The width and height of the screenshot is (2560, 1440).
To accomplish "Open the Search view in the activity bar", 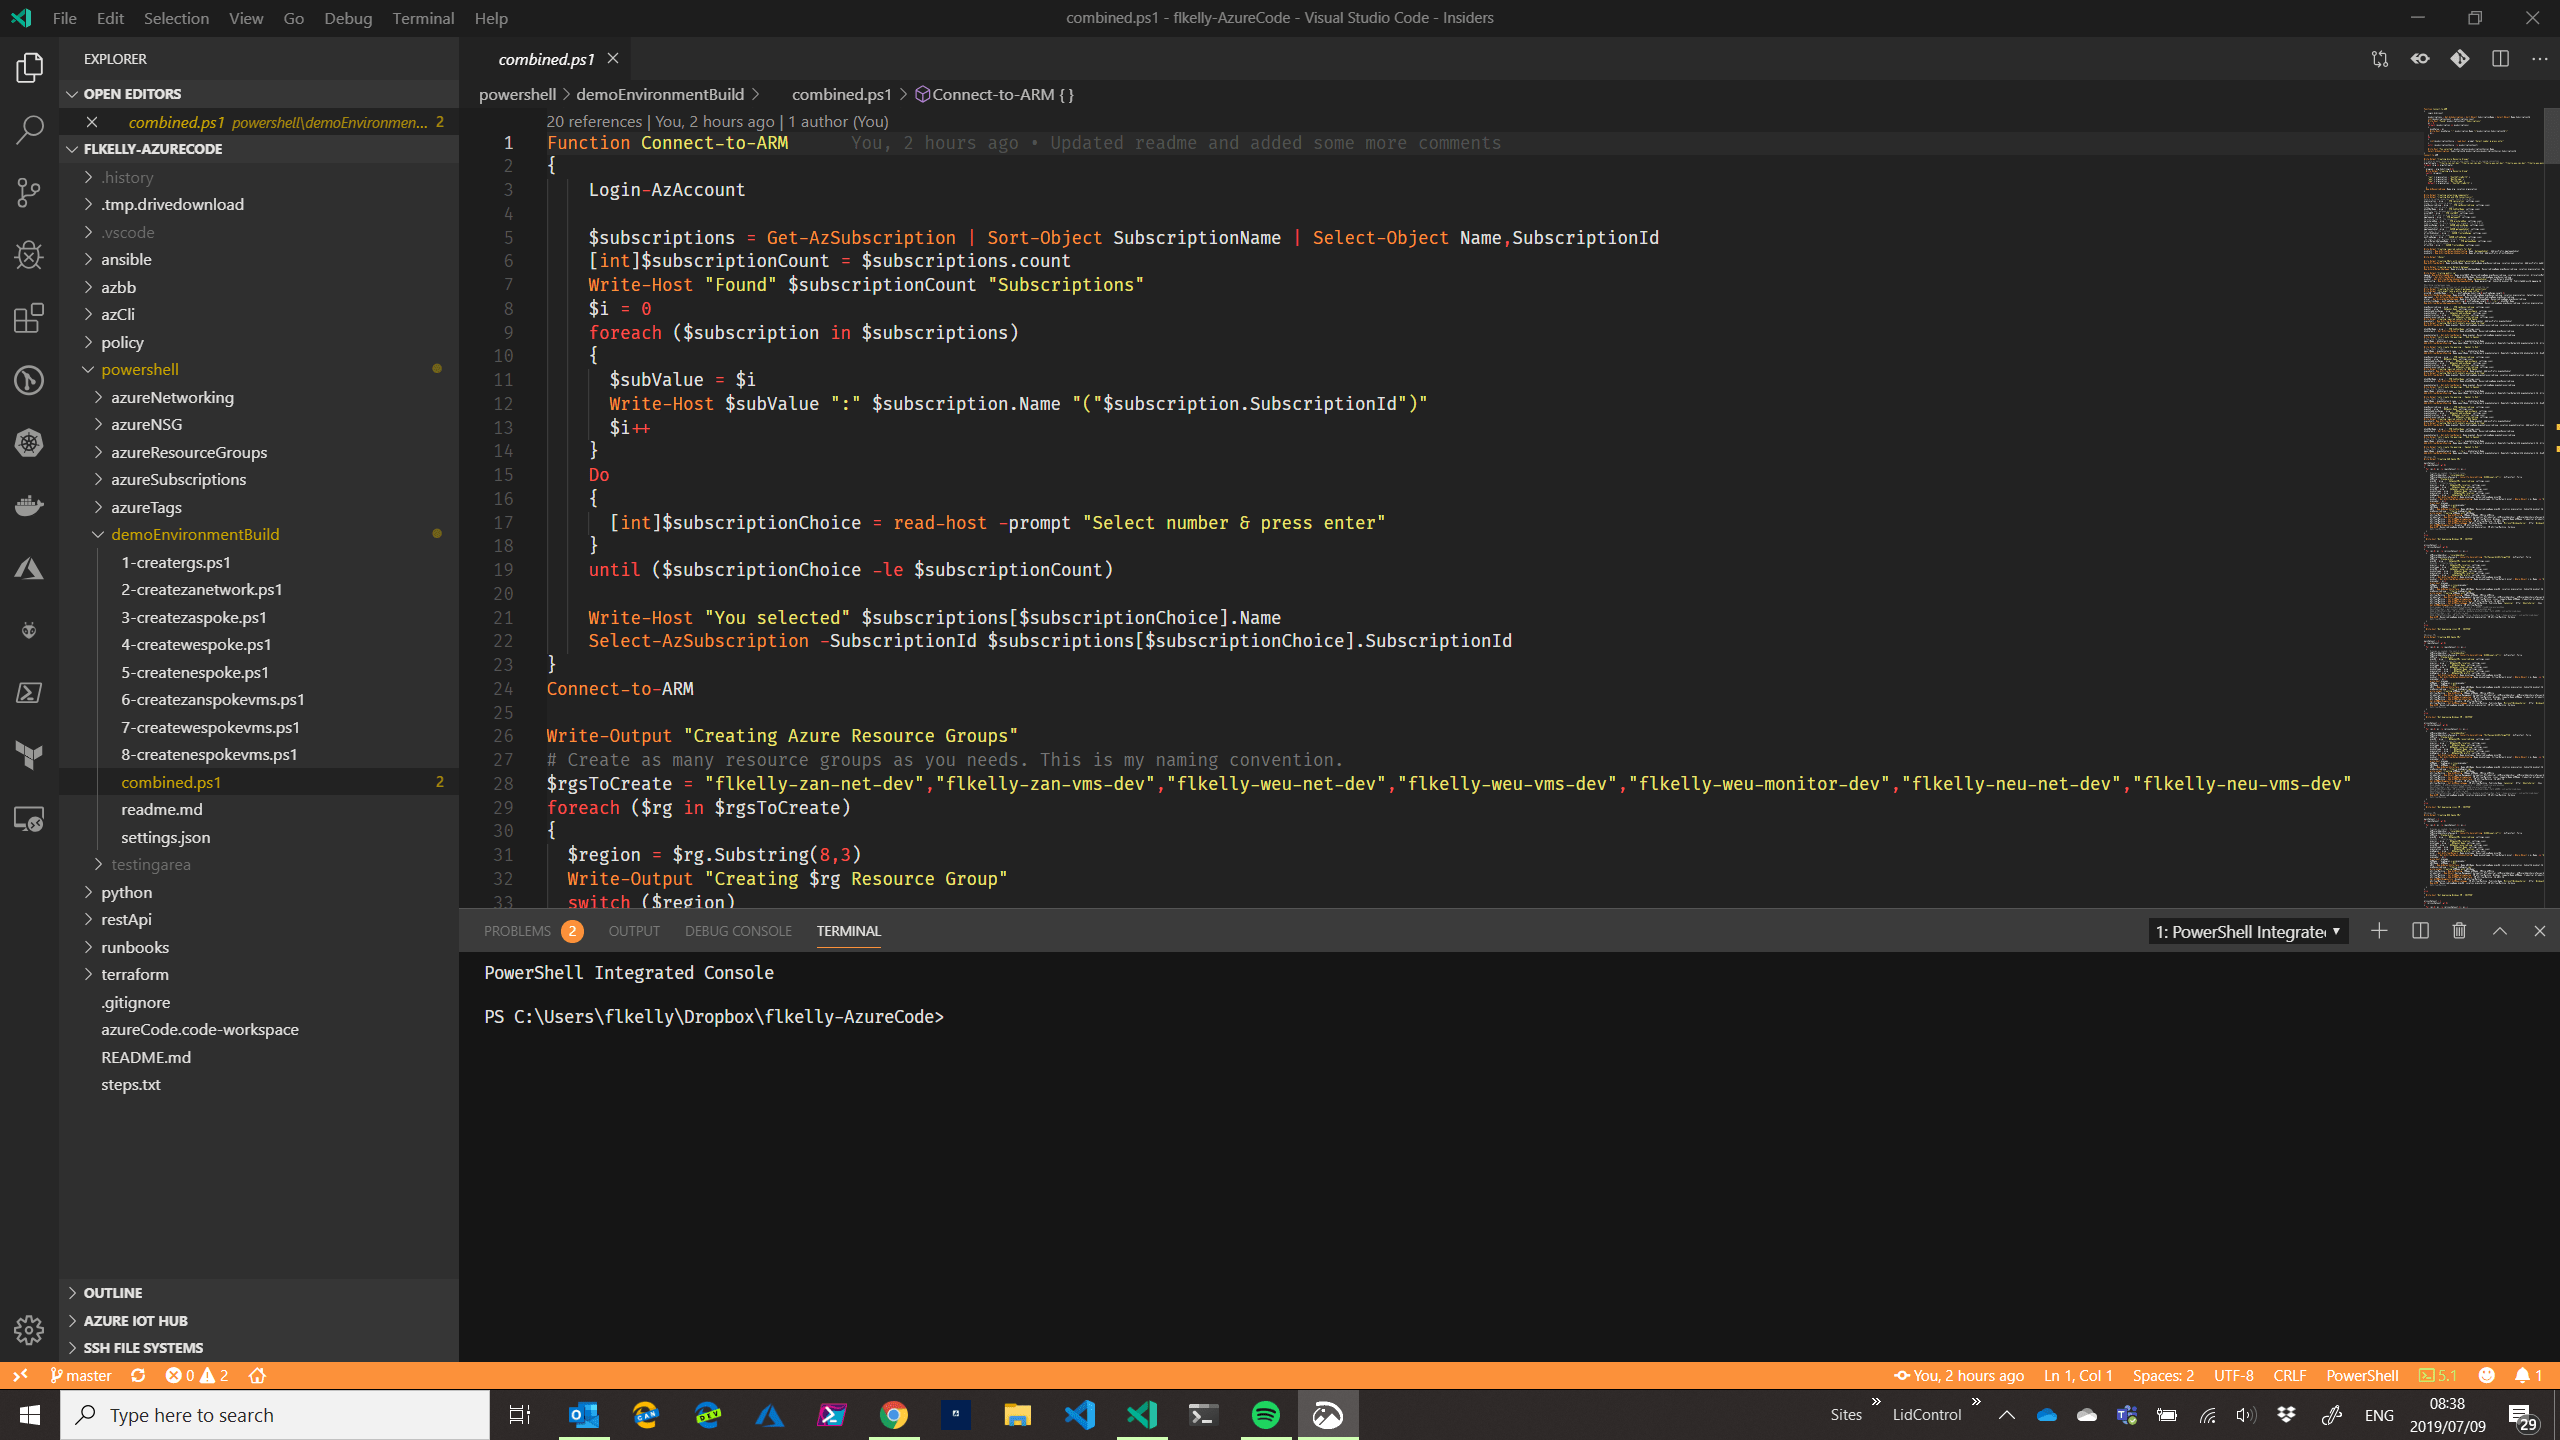I will click(29, 130).
